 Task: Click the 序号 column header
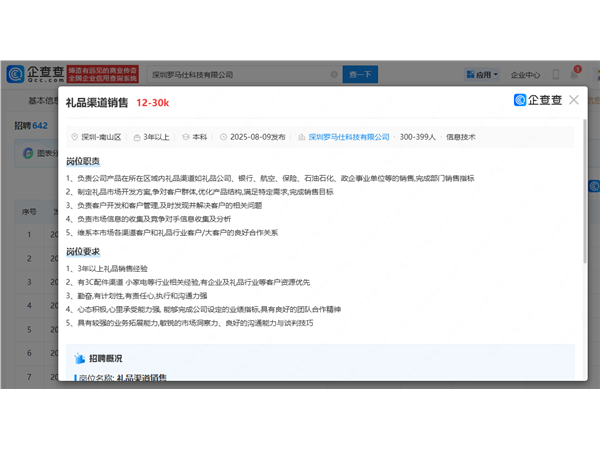pyautogui.click(x=30, y=212)
